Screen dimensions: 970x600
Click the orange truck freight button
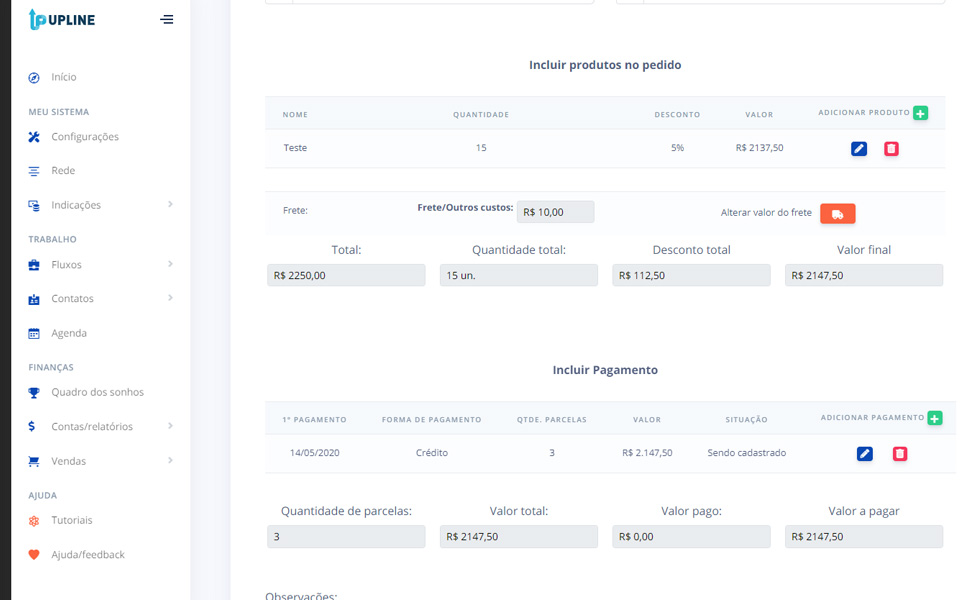click(837, 214)
